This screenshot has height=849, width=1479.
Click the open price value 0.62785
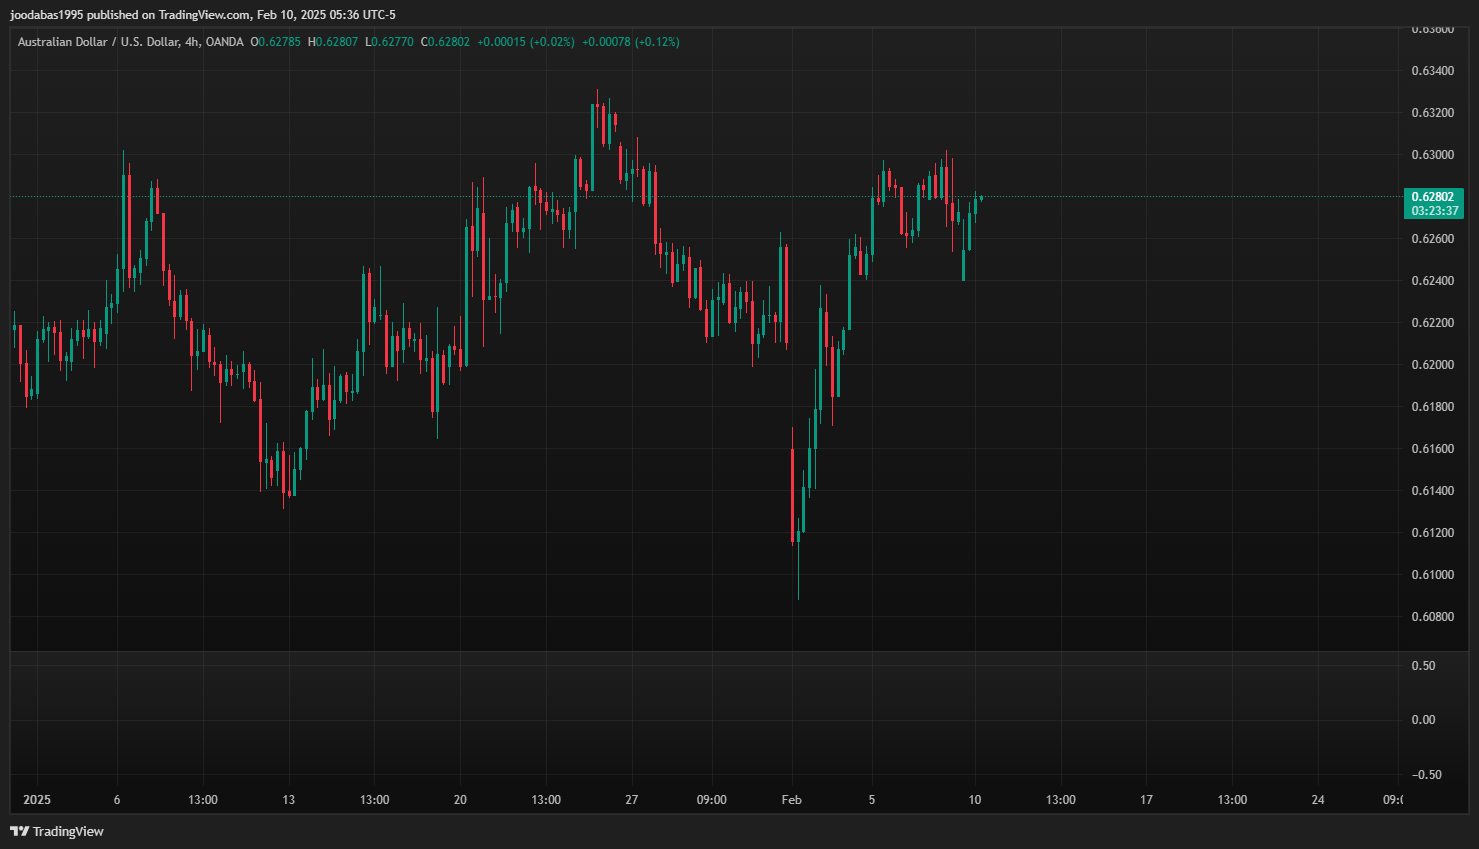(x=279, y=42)
